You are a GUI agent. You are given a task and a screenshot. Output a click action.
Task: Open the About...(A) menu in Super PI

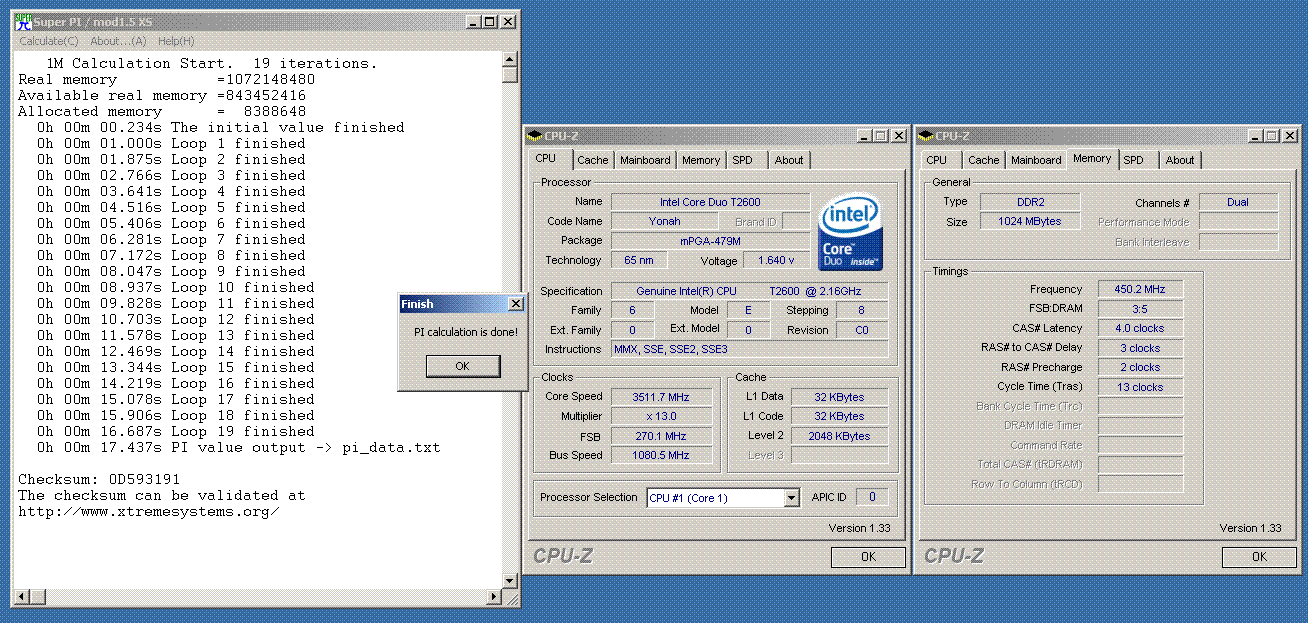pos(118,41)
